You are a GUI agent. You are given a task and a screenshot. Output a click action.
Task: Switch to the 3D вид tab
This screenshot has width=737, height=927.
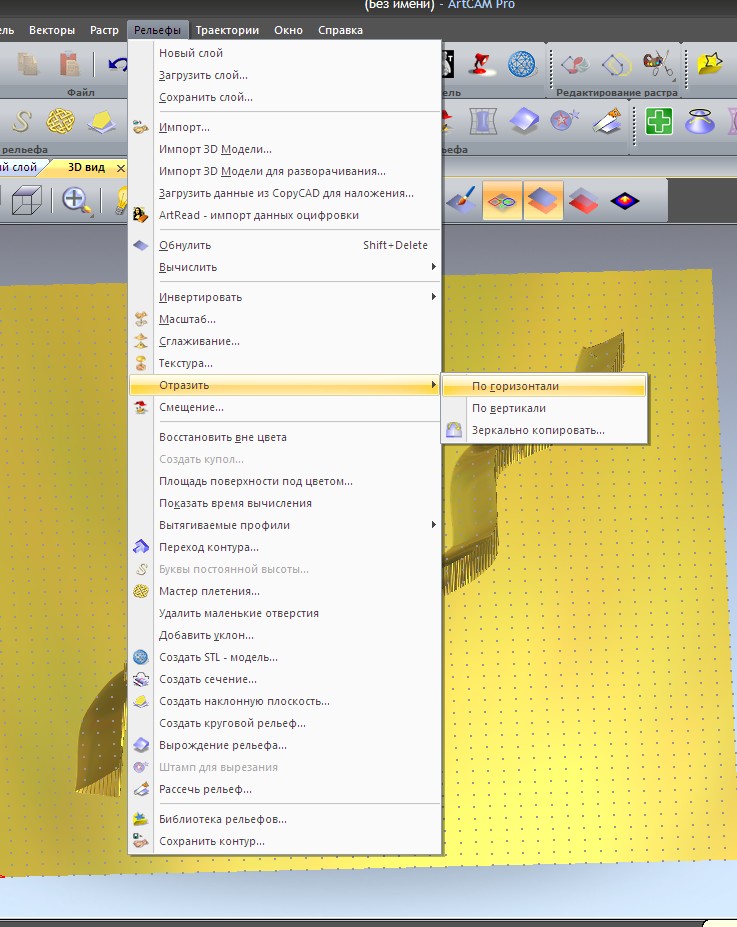pyautogui.click(x=86, y=167)
